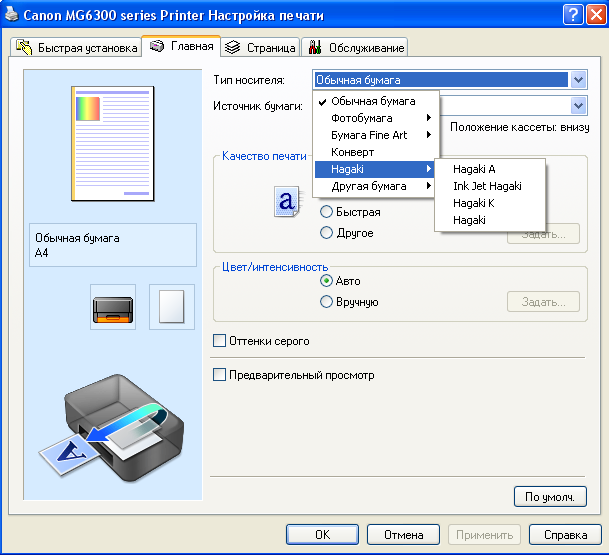The width and height of the screenshot is (609, 555).
Task: Click the Справка help button
Action: click(x=565, y=535)
